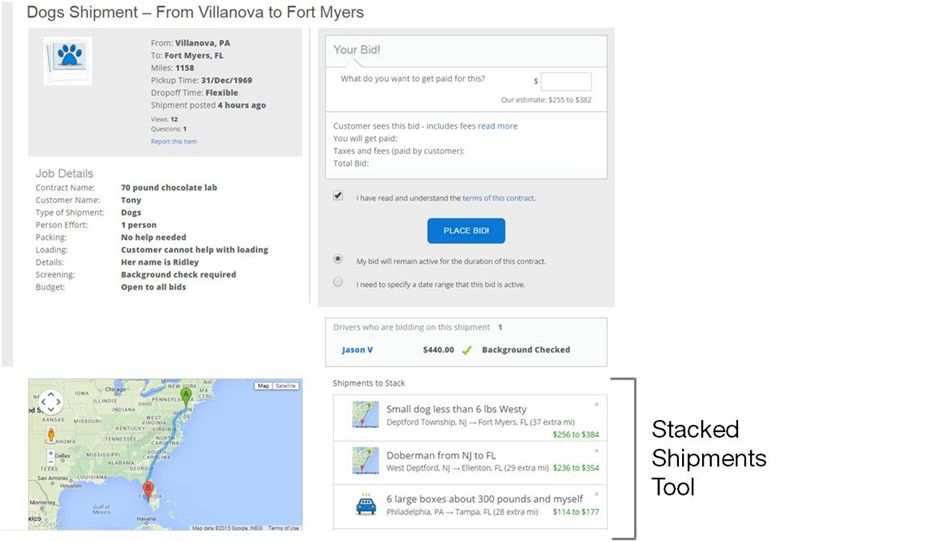Click the map pan control
940x542 pixels.
pos(50,402)
